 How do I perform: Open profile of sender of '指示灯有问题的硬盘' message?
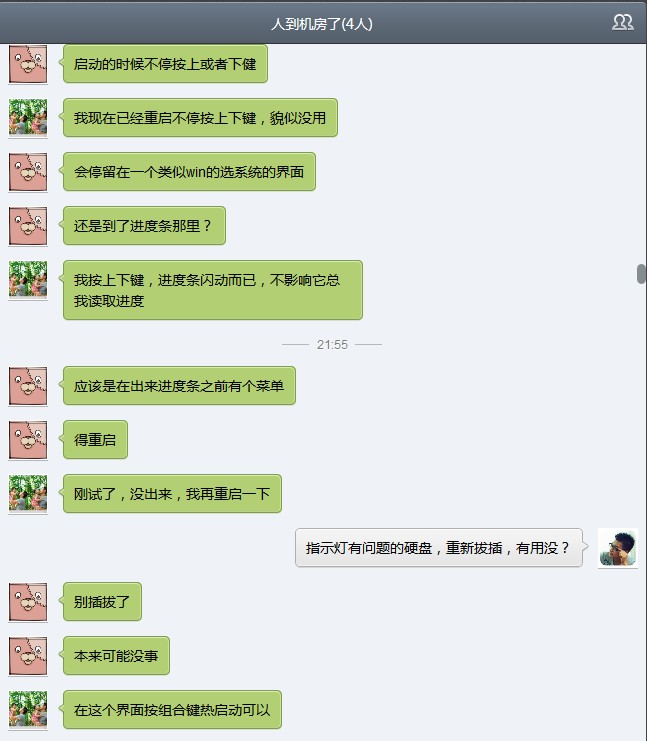618,548
